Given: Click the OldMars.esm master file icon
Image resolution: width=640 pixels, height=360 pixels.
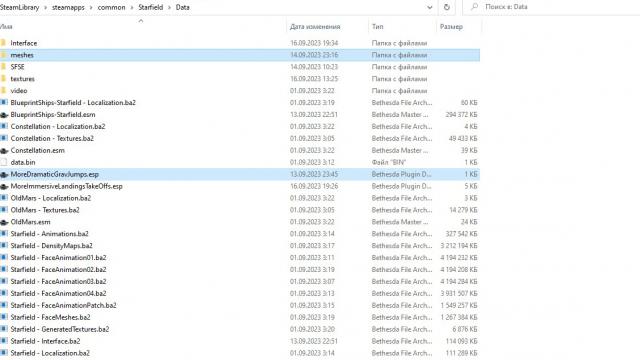Looking at the screenshot, I should click(4, 222).
